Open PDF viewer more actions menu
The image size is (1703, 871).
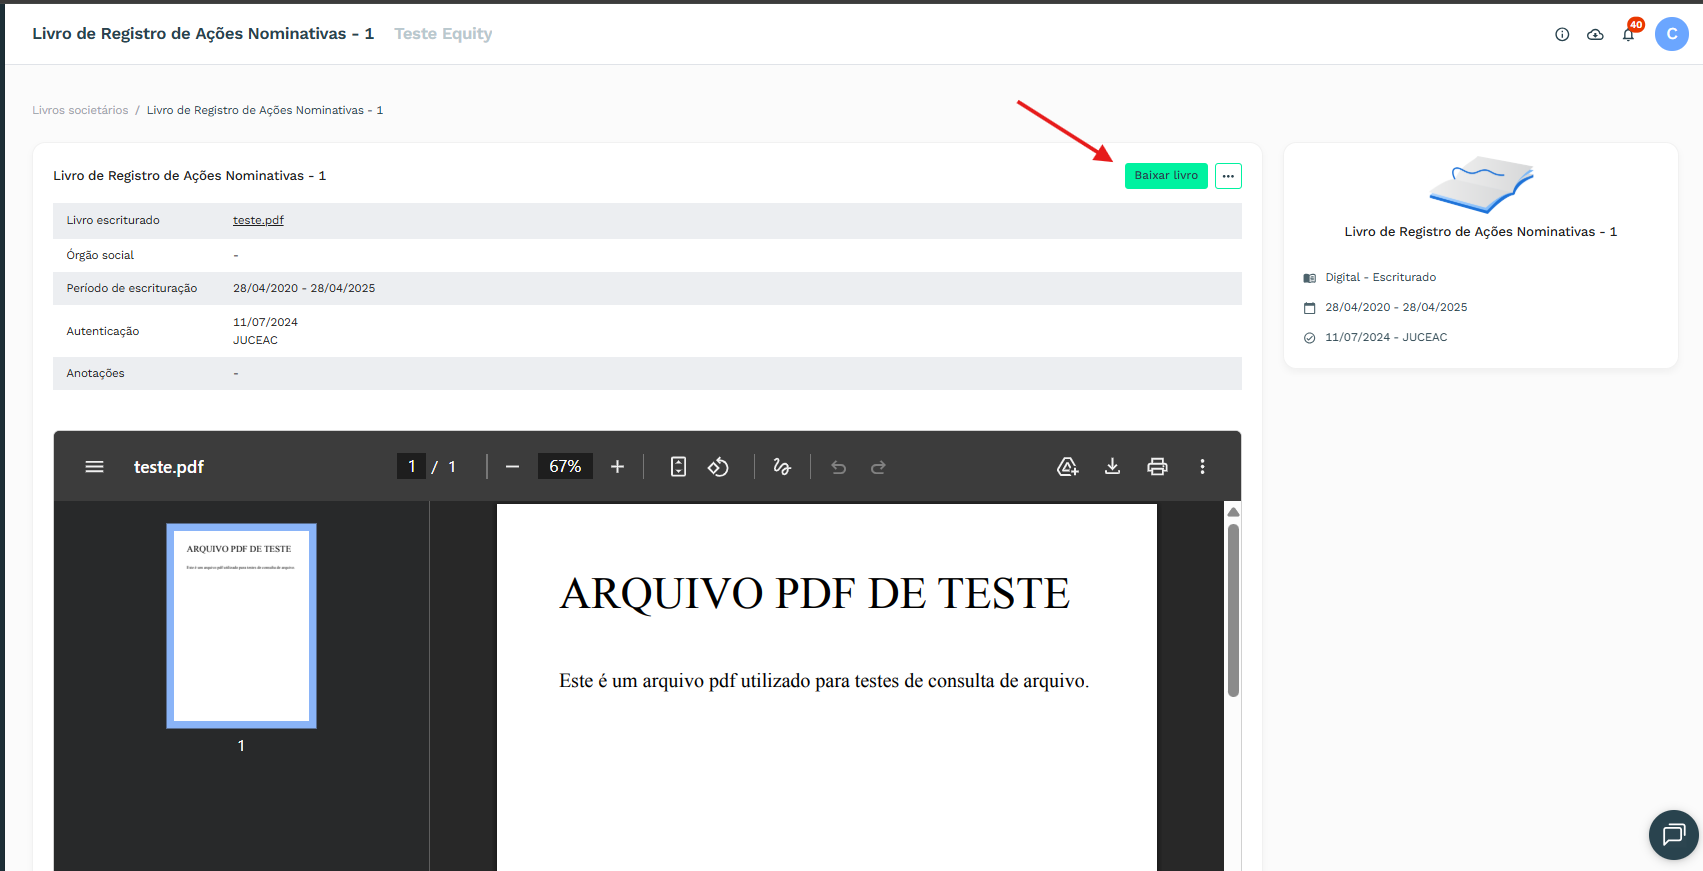click(x=1202, y=467)
